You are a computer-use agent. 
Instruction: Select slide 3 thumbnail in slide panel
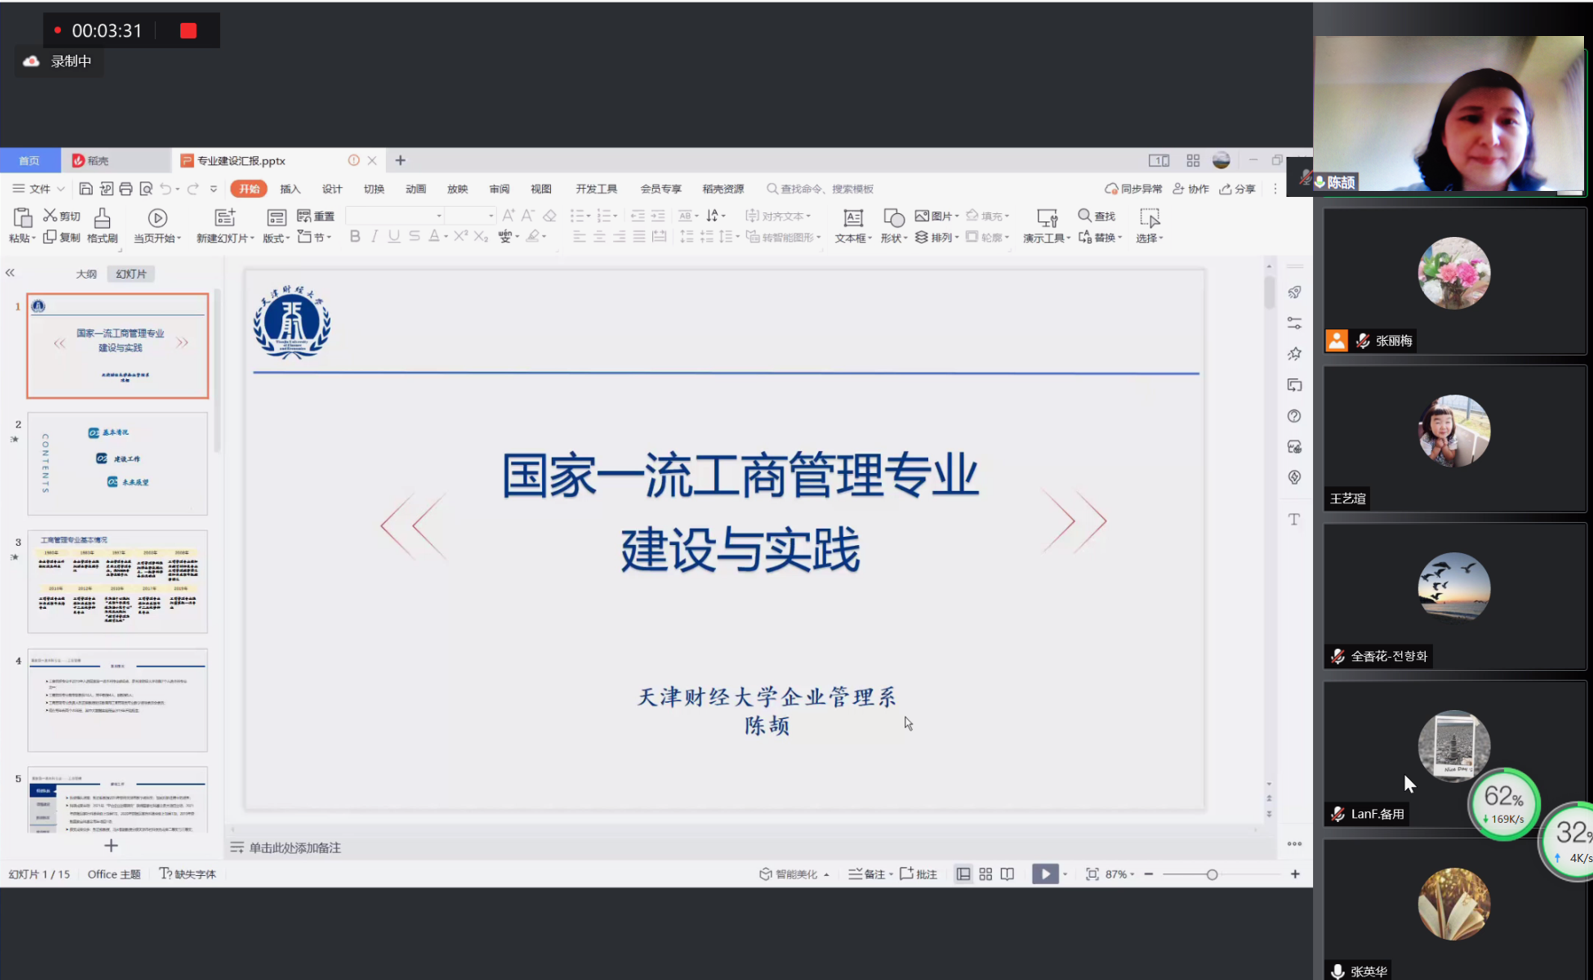118,582
